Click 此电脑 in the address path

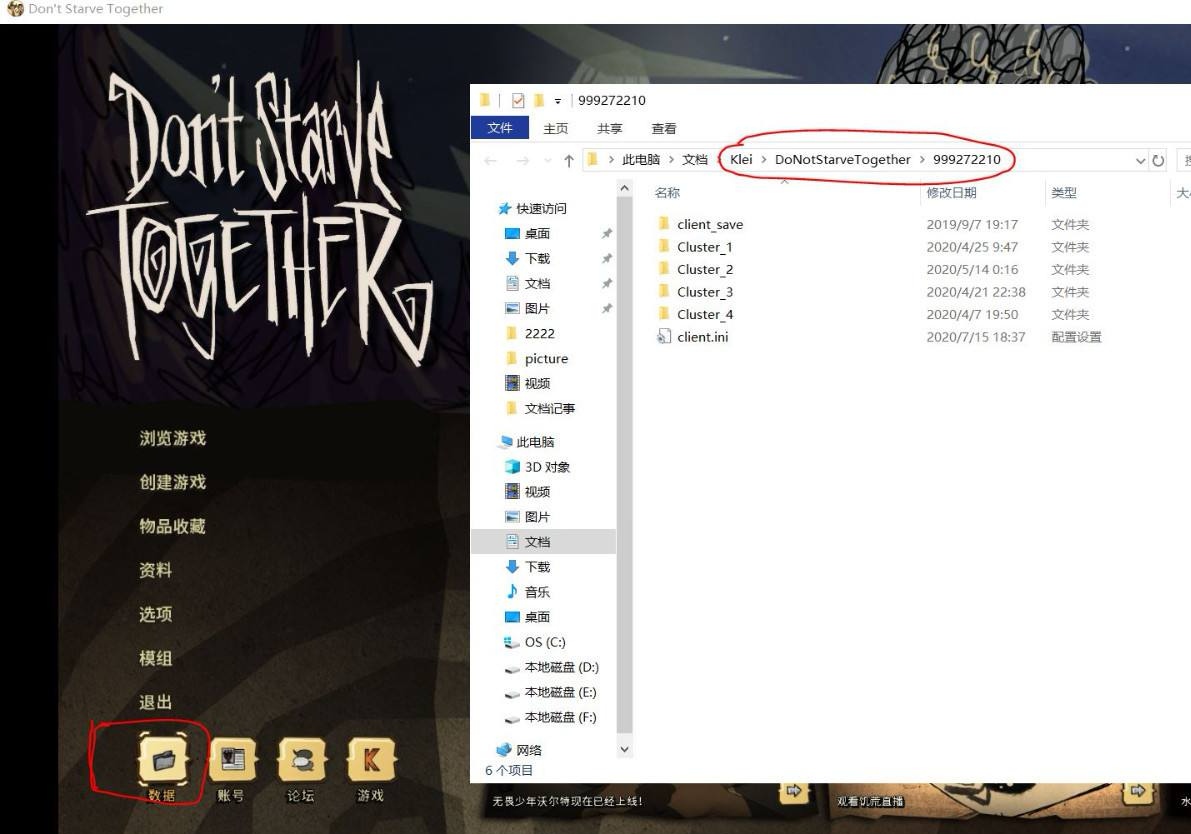coord(641,160)
